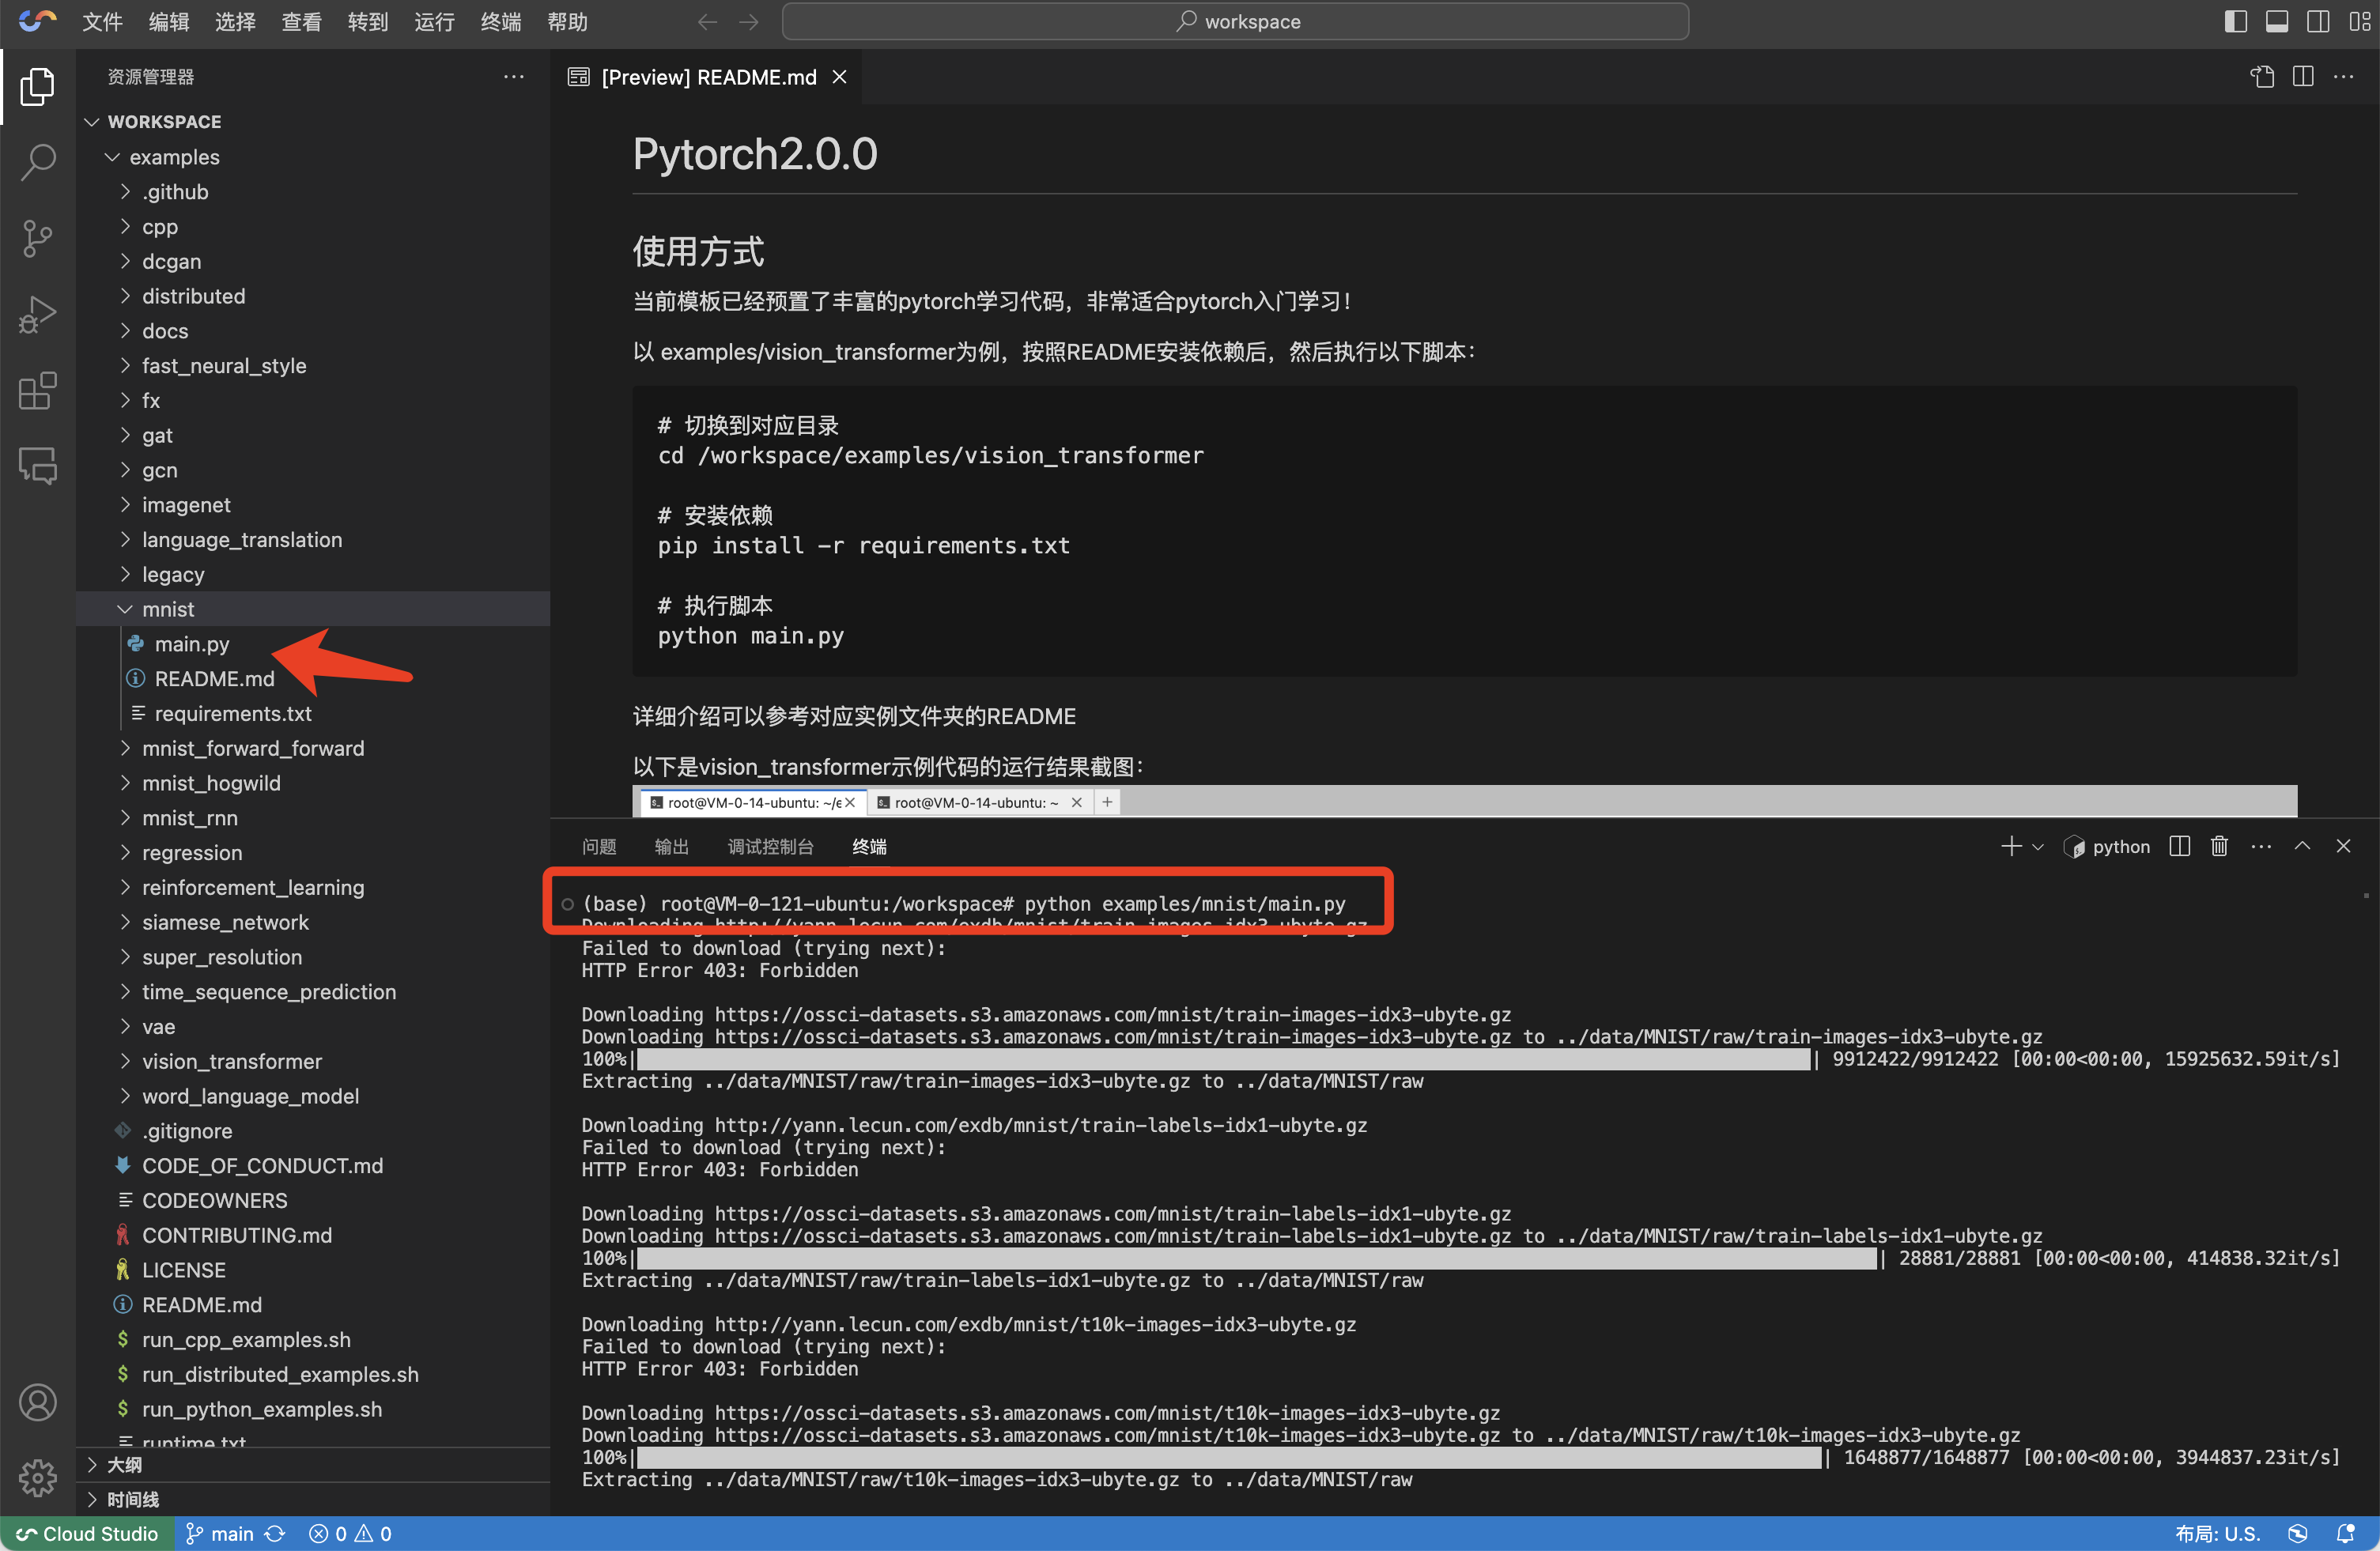Image resolution: width=2380 pixels, height=1551 pixels.
Task: Kill terminal with the trash icon
Action: [2219, 847]
